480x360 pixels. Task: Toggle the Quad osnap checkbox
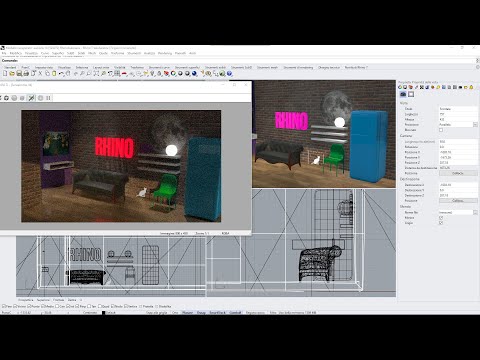[100, 306]
